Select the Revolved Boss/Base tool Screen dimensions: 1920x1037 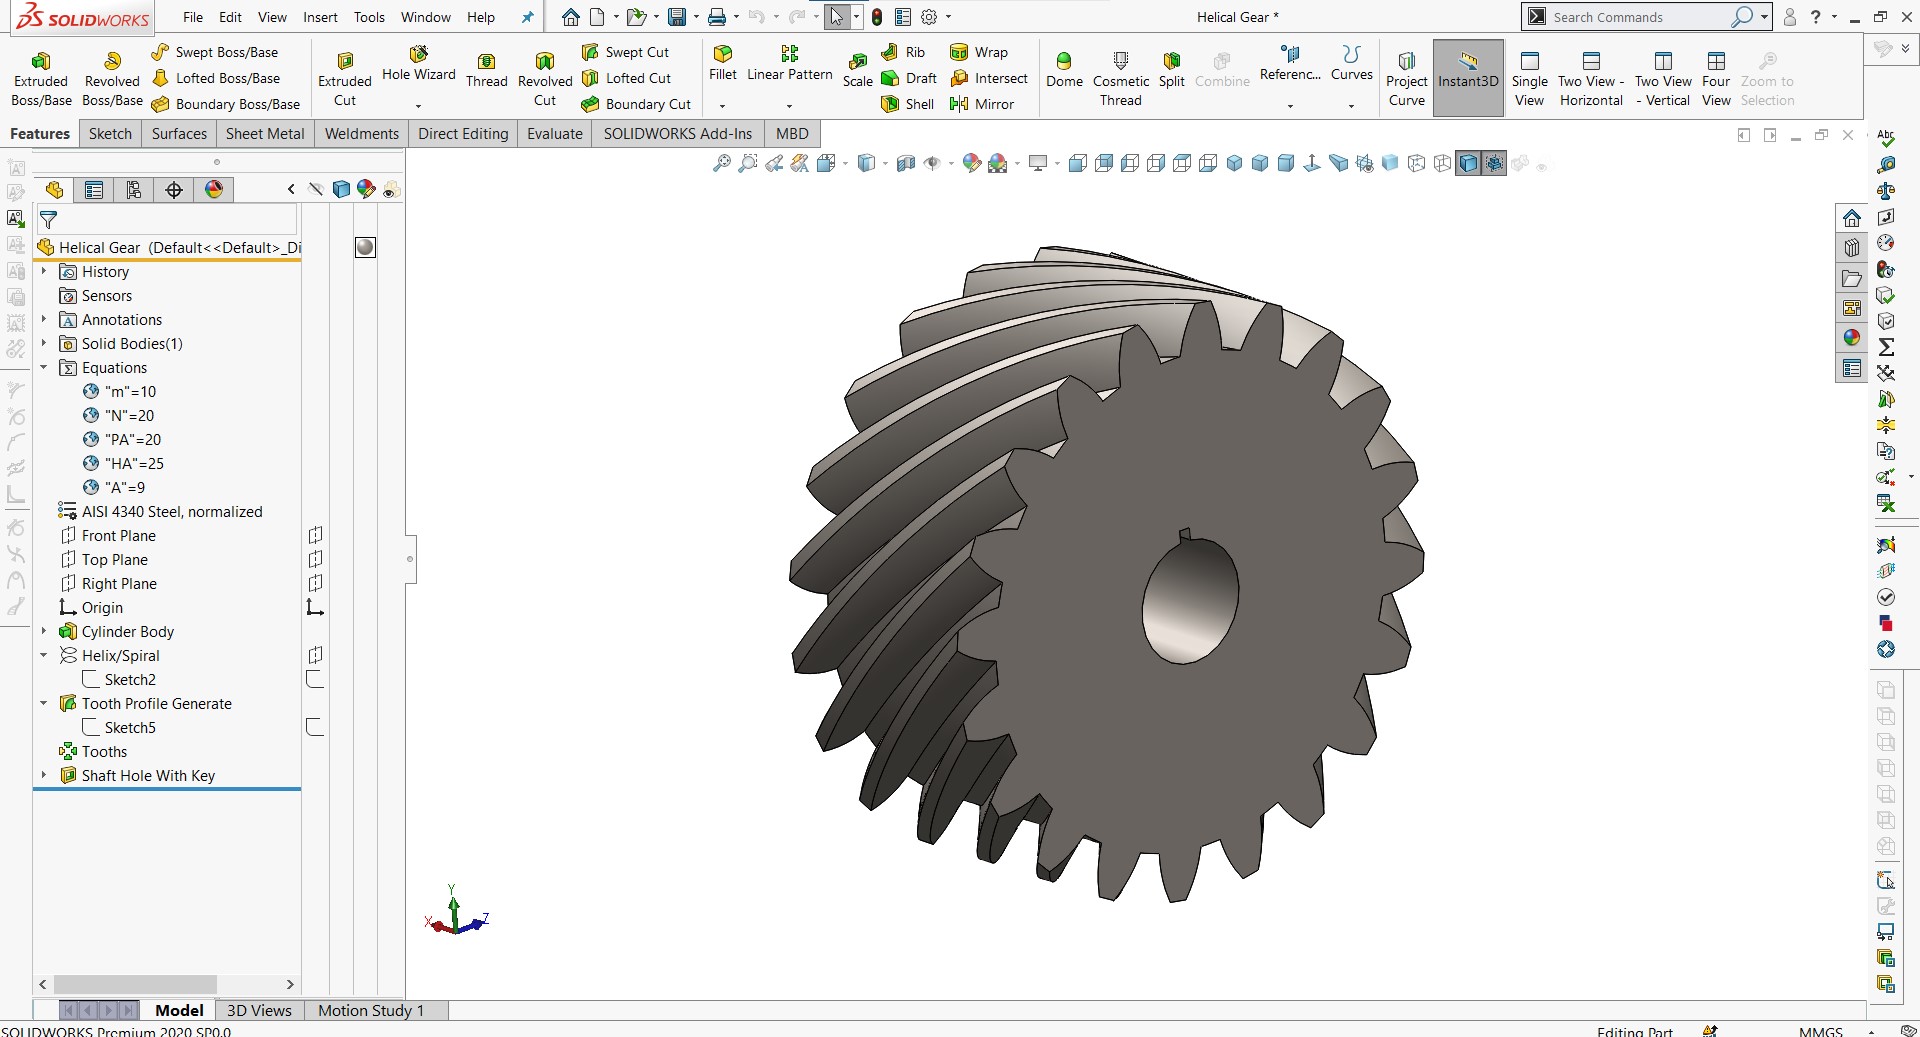click(112, 79)
